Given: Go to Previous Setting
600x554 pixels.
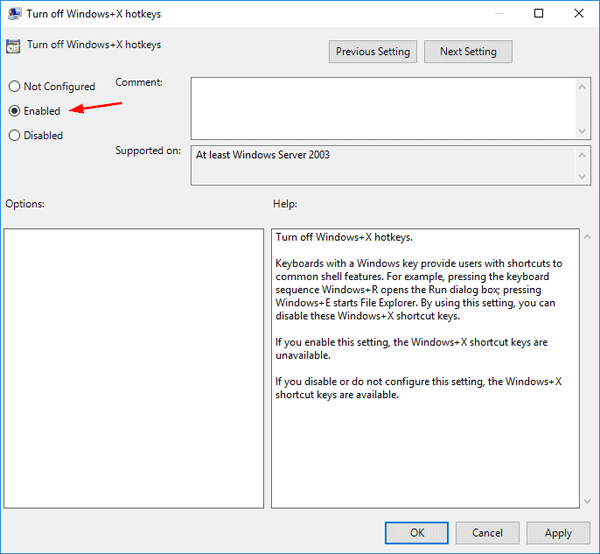Looking at the screenshot, I should (373, 51).
